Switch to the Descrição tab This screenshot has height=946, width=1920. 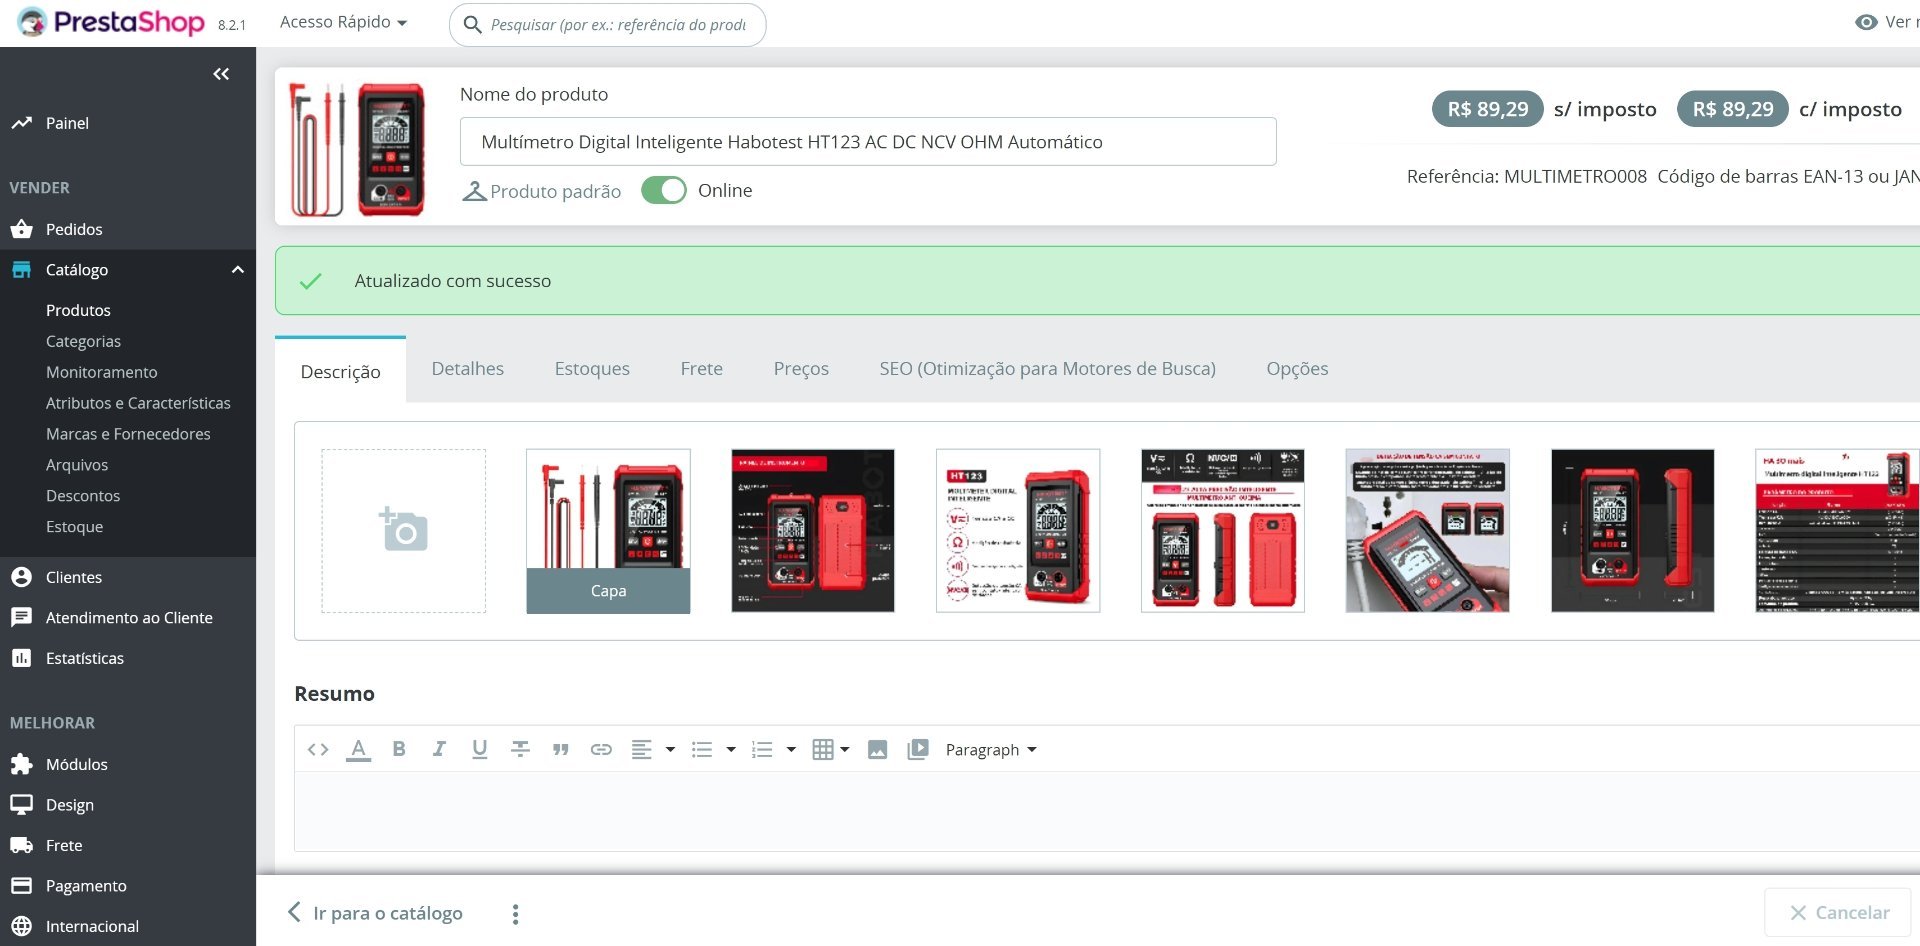pos(341,371)
